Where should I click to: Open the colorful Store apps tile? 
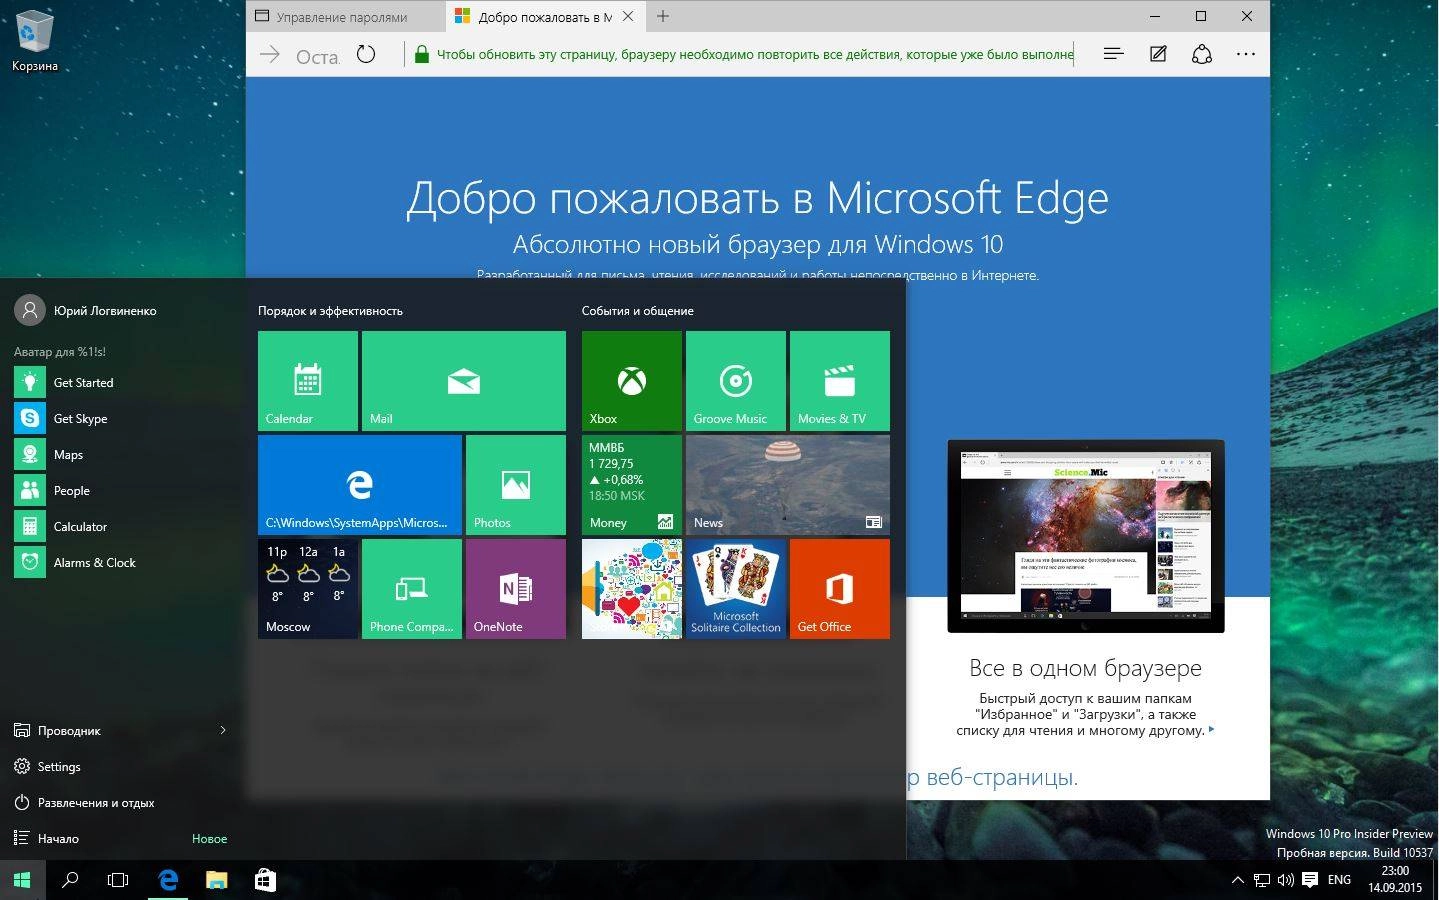click(632, 589)
